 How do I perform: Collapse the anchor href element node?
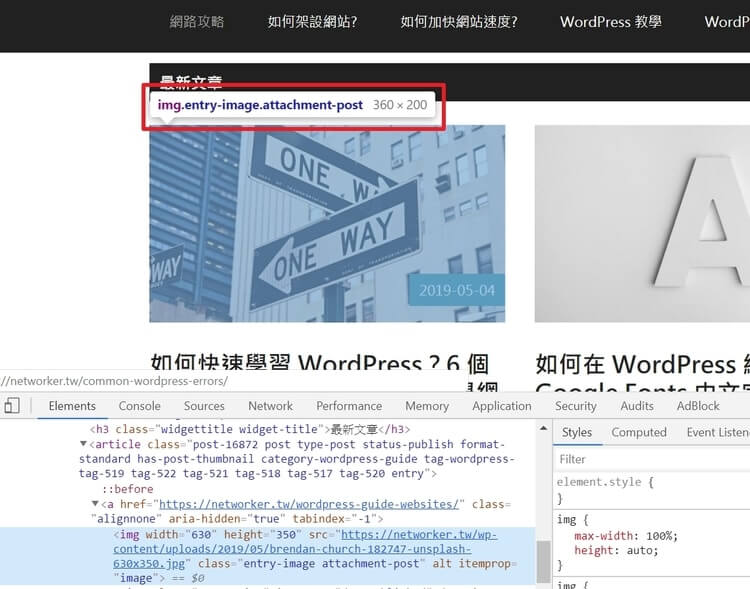click(95, 504)
